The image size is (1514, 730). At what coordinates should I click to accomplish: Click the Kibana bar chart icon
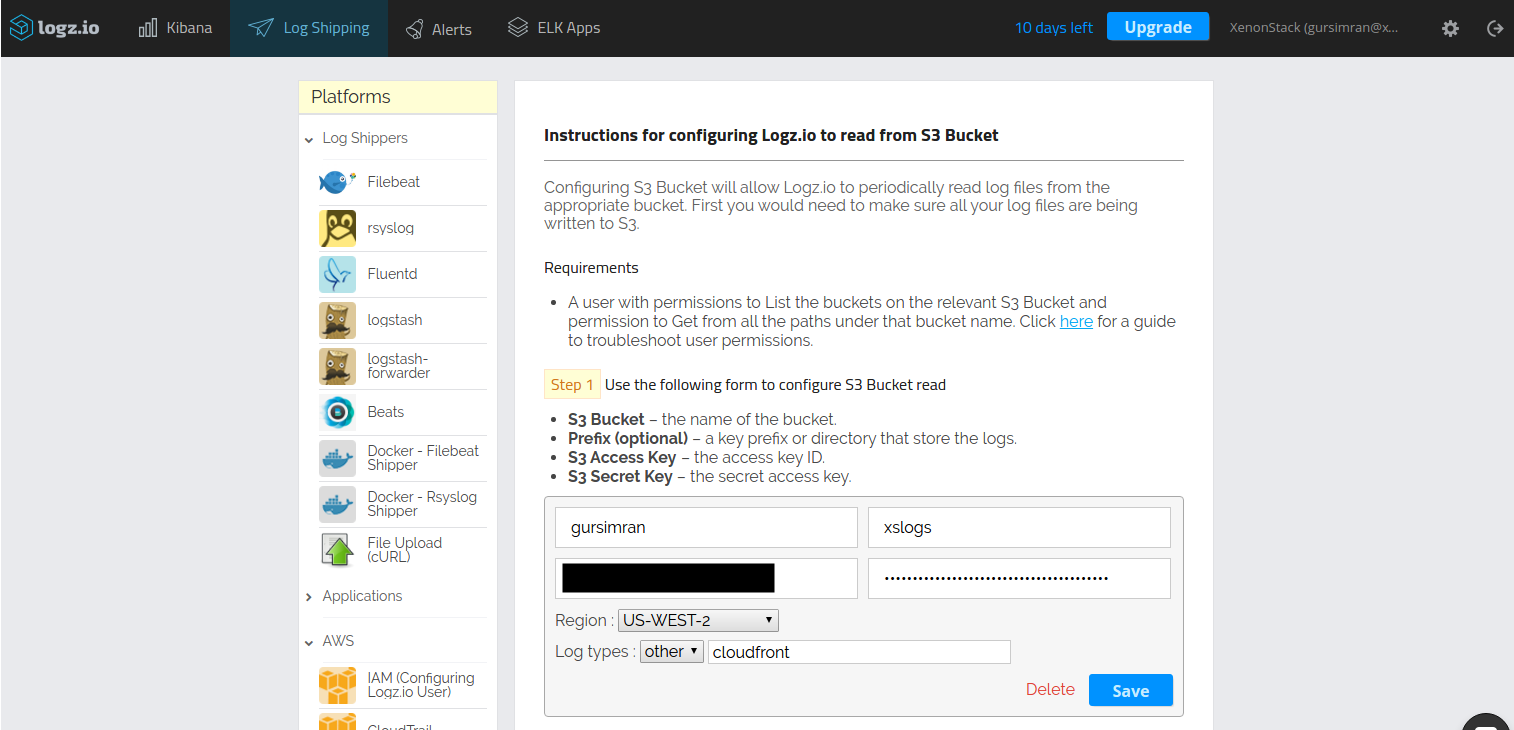148,28
